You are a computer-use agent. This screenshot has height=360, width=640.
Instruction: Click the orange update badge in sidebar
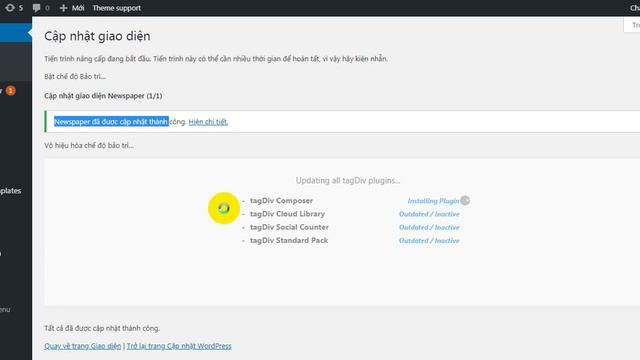(x=11, y=91)
